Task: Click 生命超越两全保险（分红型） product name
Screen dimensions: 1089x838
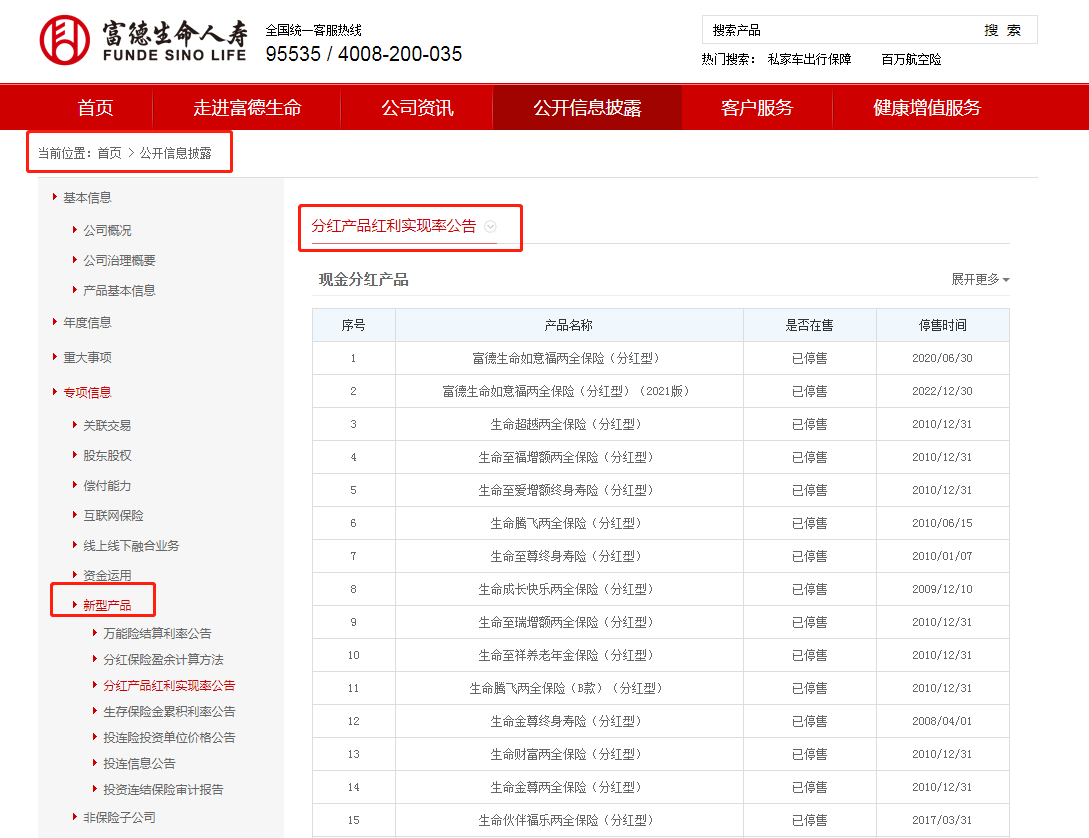Action: 565,424
